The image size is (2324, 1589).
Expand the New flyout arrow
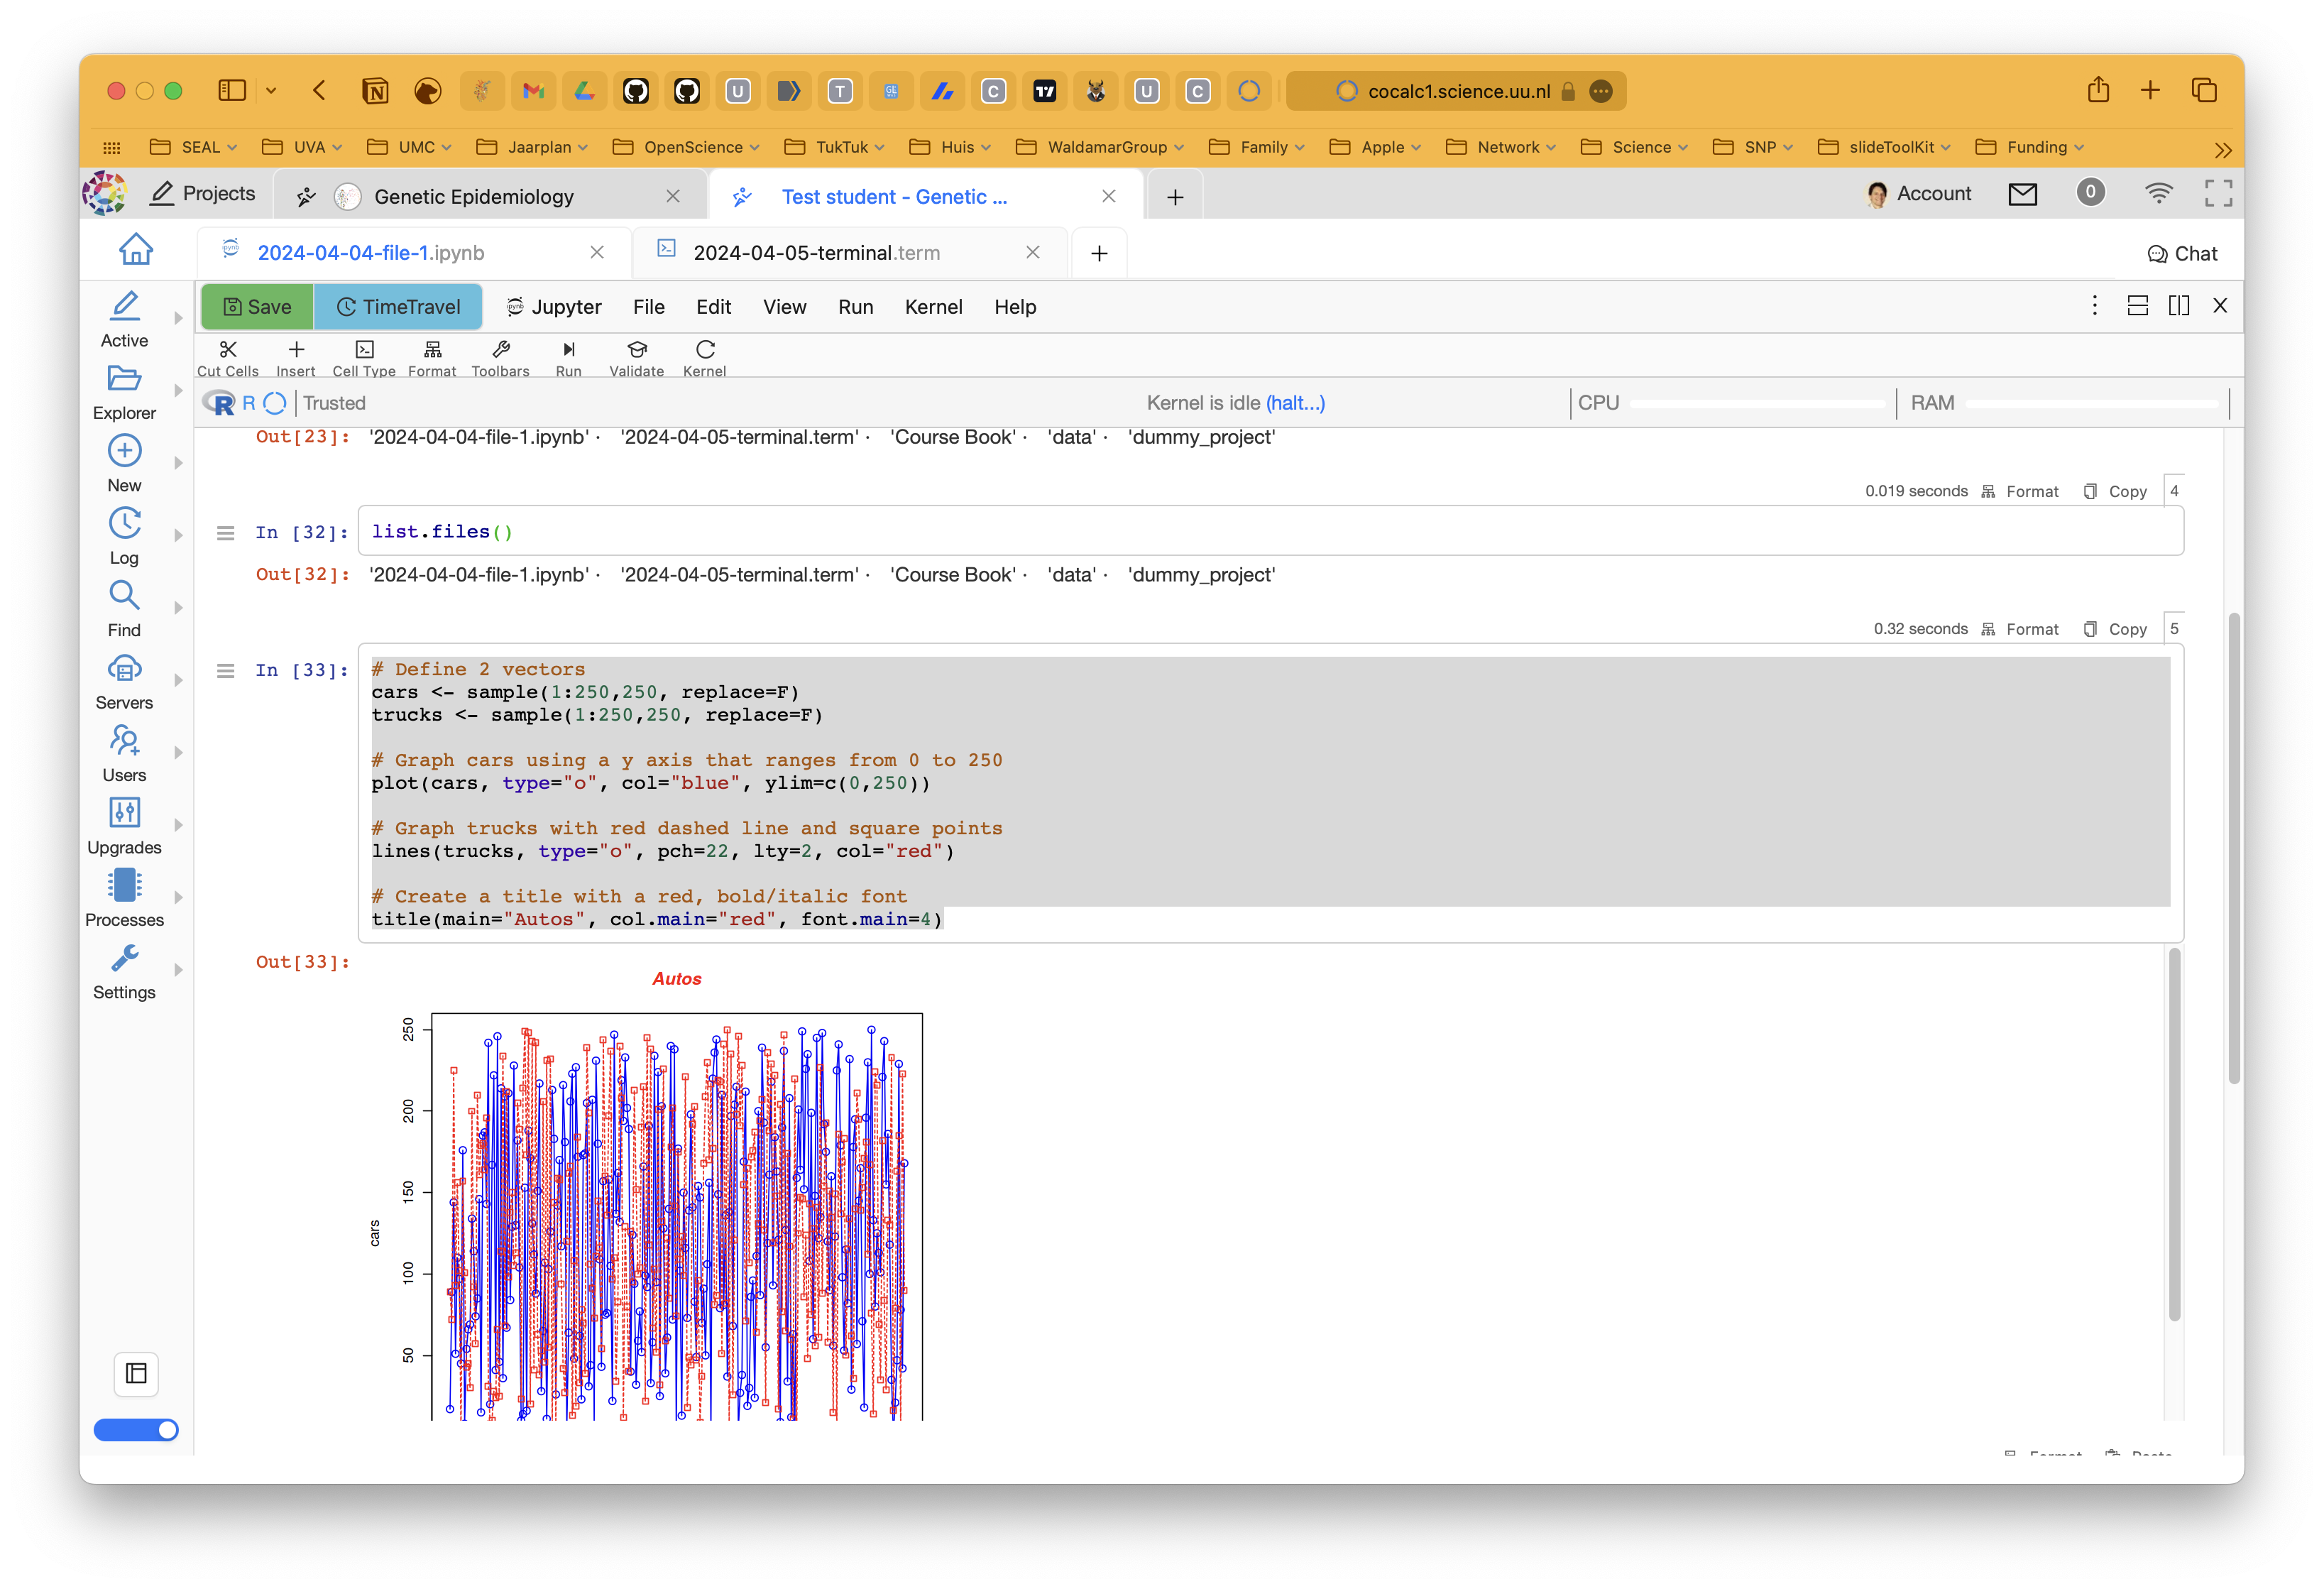click(x=178, y=463)
